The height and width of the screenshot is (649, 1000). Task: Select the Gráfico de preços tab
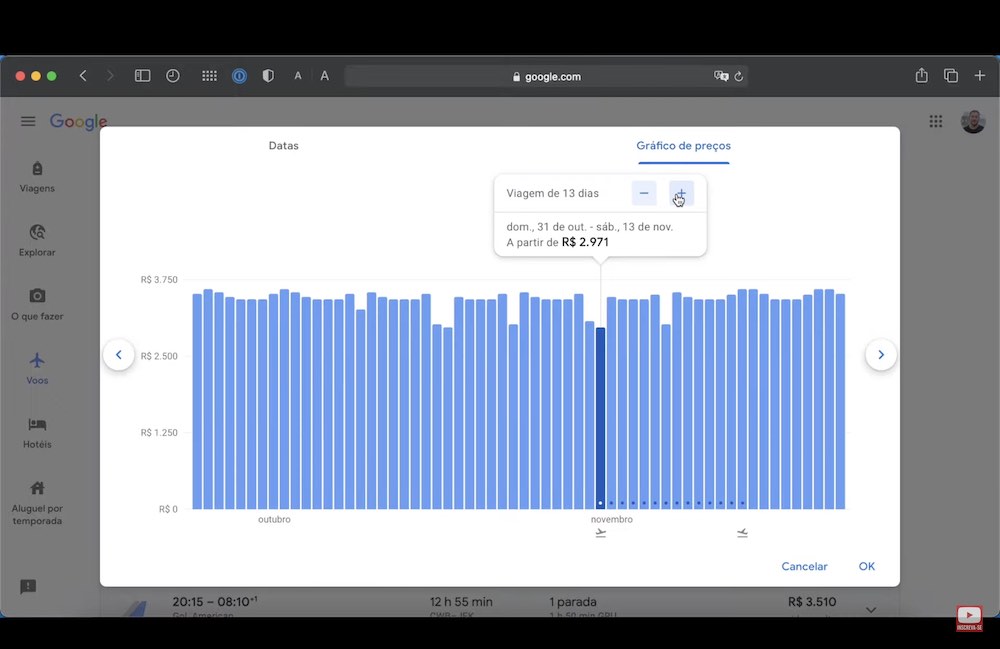pyautogui.click(x=683, y=145)
